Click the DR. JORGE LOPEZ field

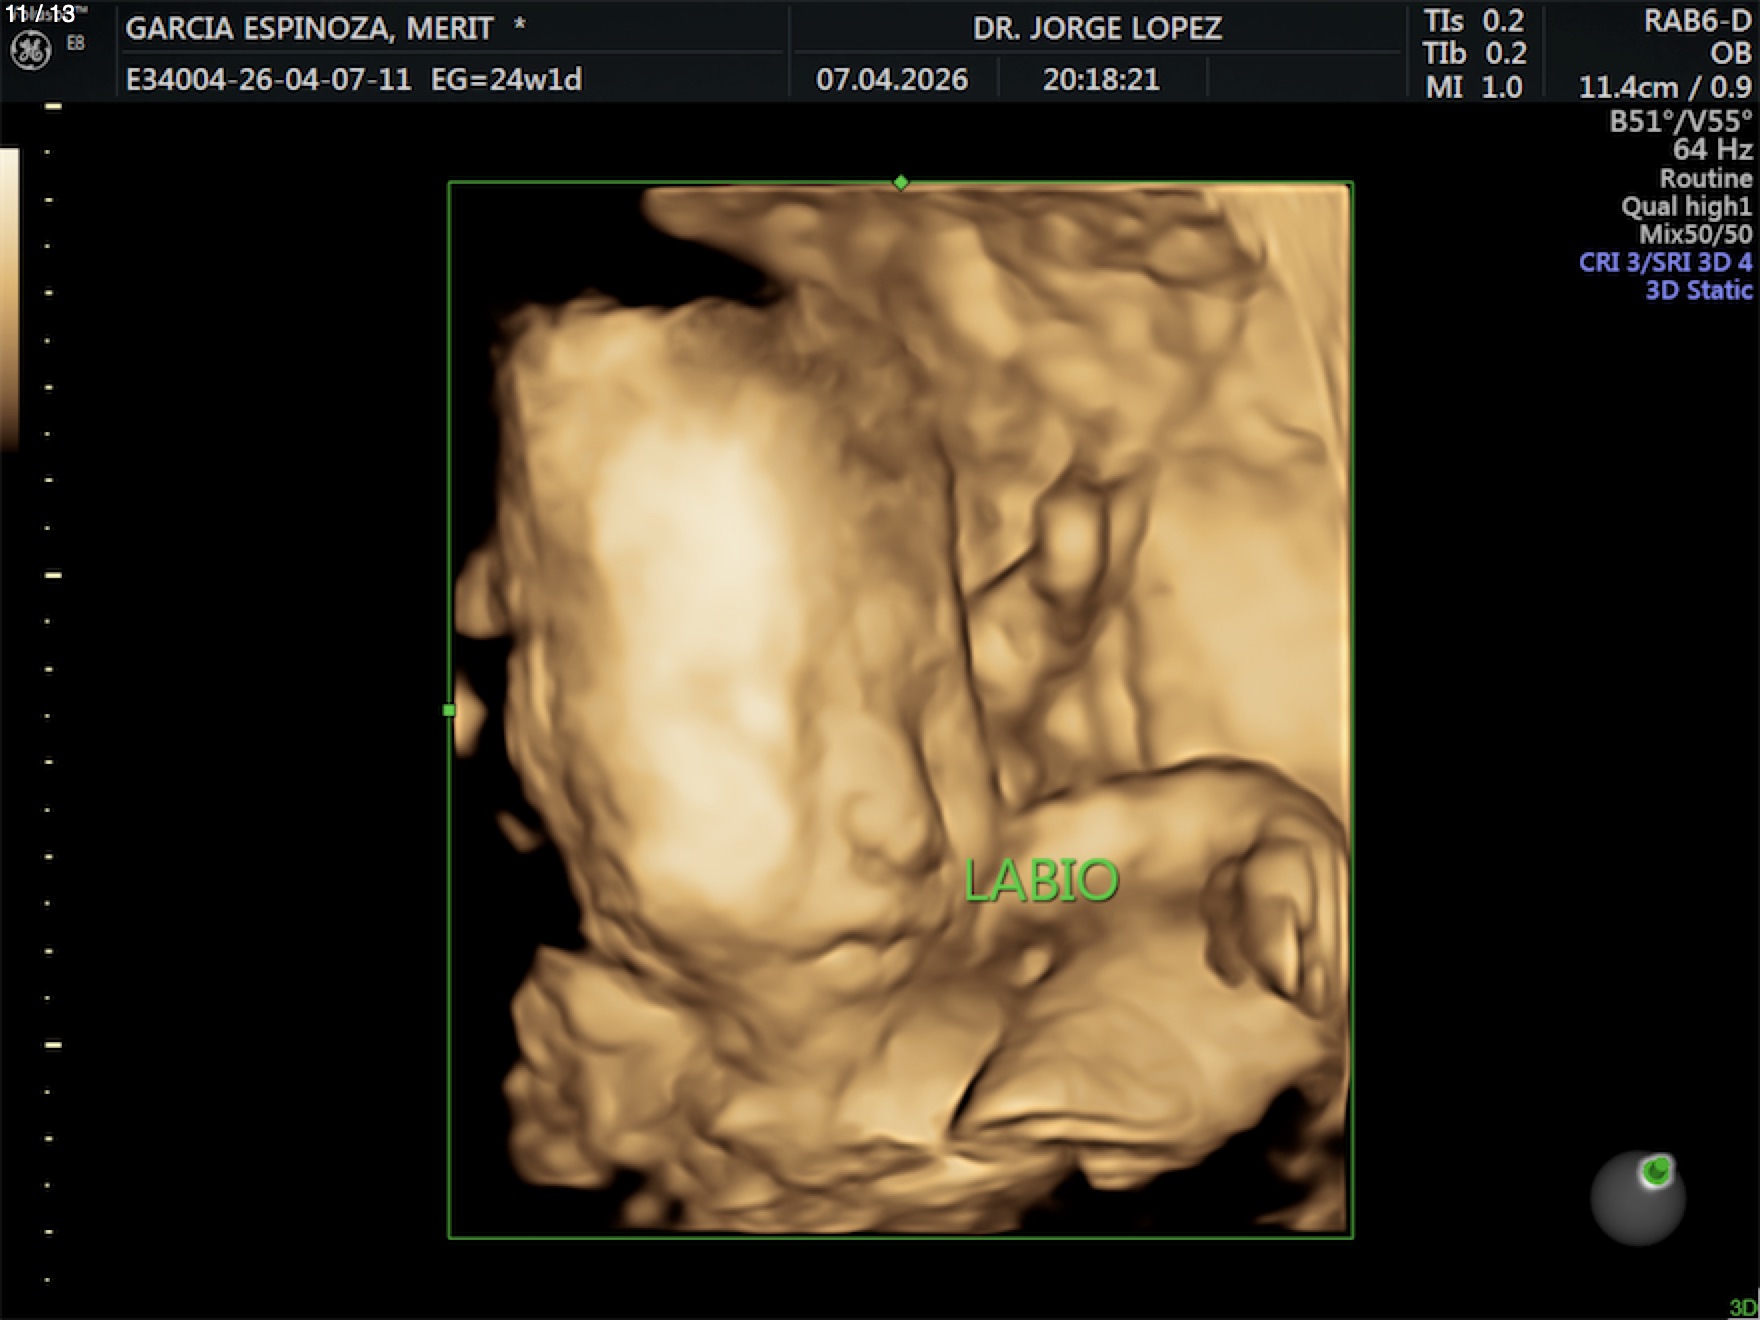[1097, 28]
